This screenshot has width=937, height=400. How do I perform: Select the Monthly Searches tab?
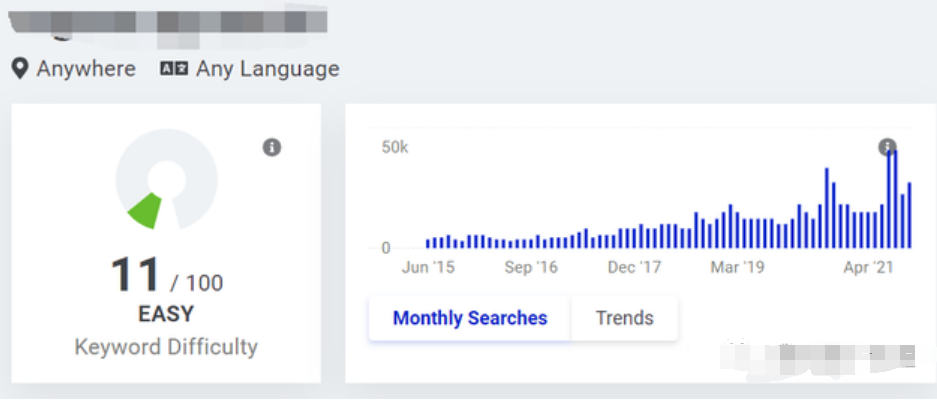point(470,317)
